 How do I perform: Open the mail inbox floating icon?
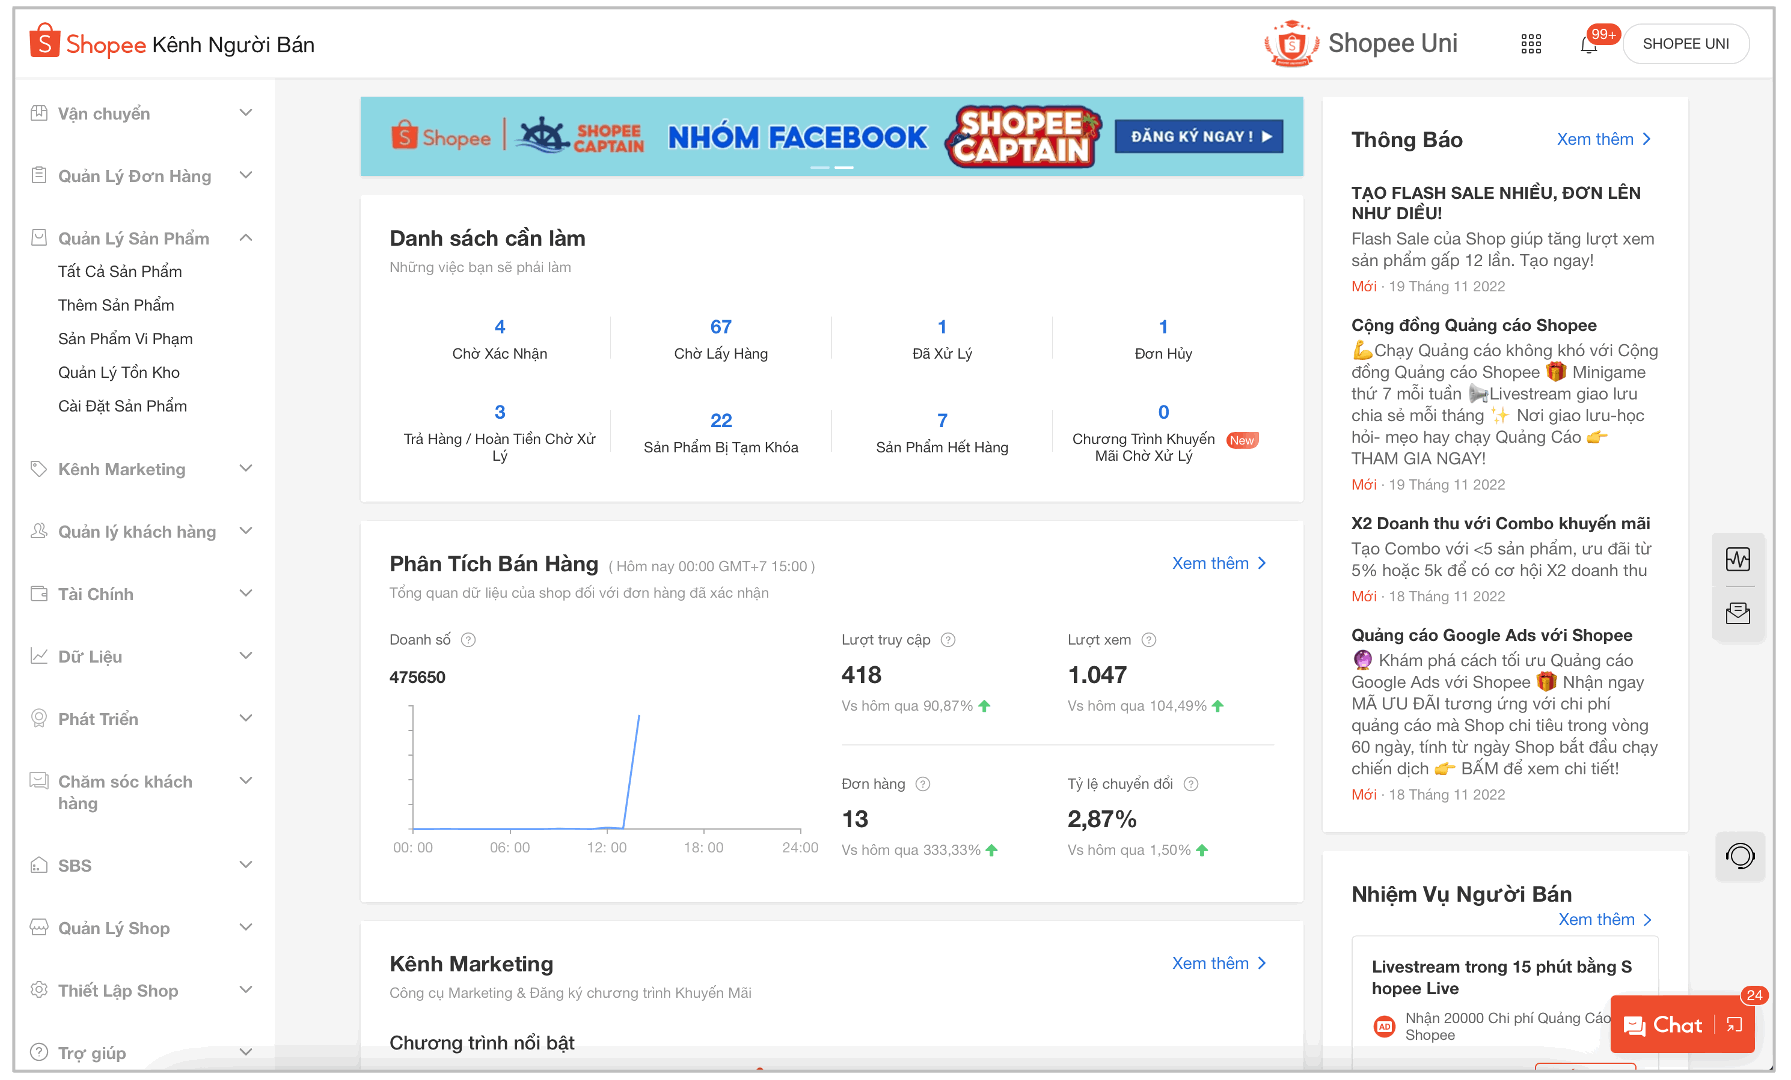(x=1738, y=613)
